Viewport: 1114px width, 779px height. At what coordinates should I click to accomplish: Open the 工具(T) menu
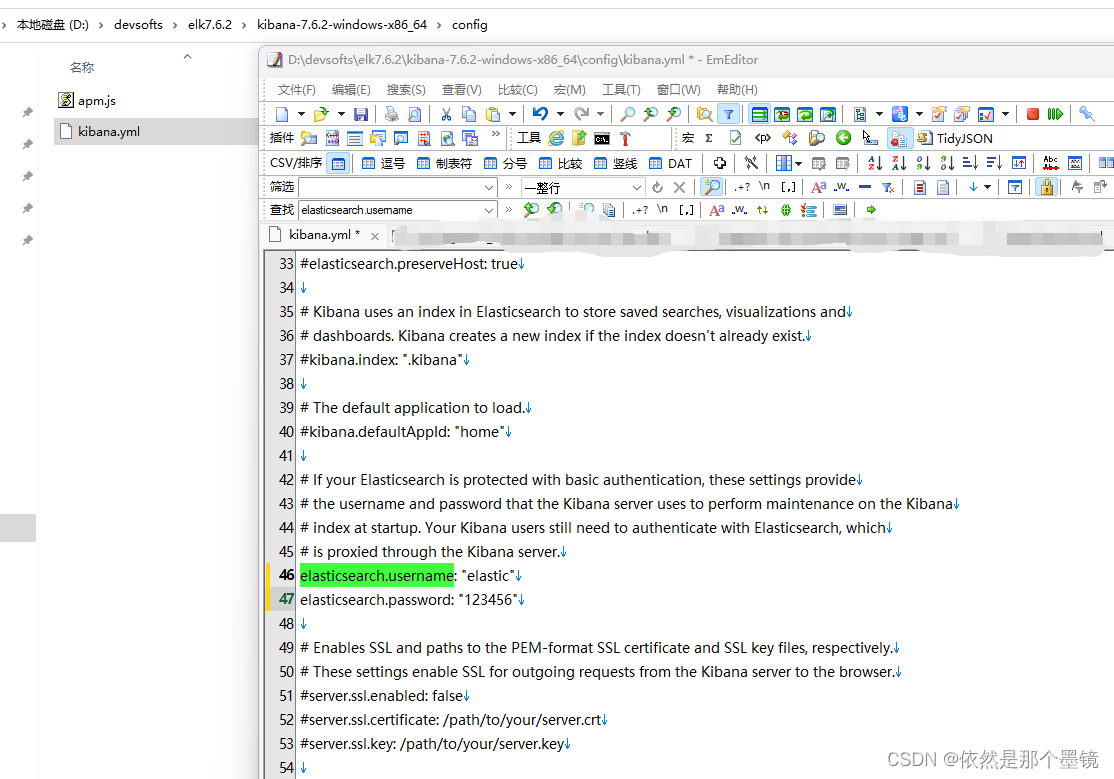tap(621, 90)
